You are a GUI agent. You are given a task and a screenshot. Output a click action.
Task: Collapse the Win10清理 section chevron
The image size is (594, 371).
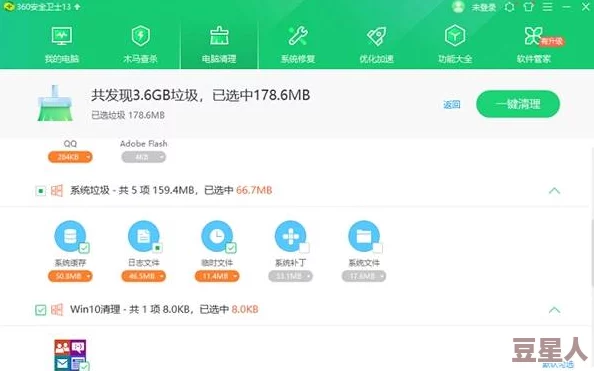pos(554,310)
